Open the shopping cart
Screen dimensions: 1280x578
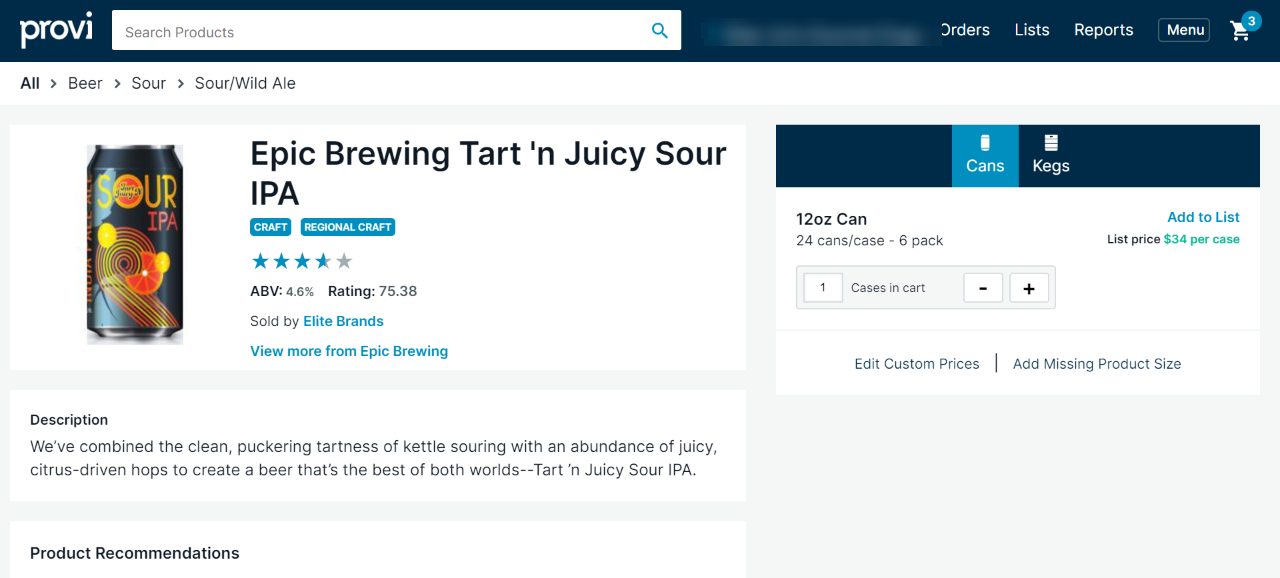click(1241, 31)
